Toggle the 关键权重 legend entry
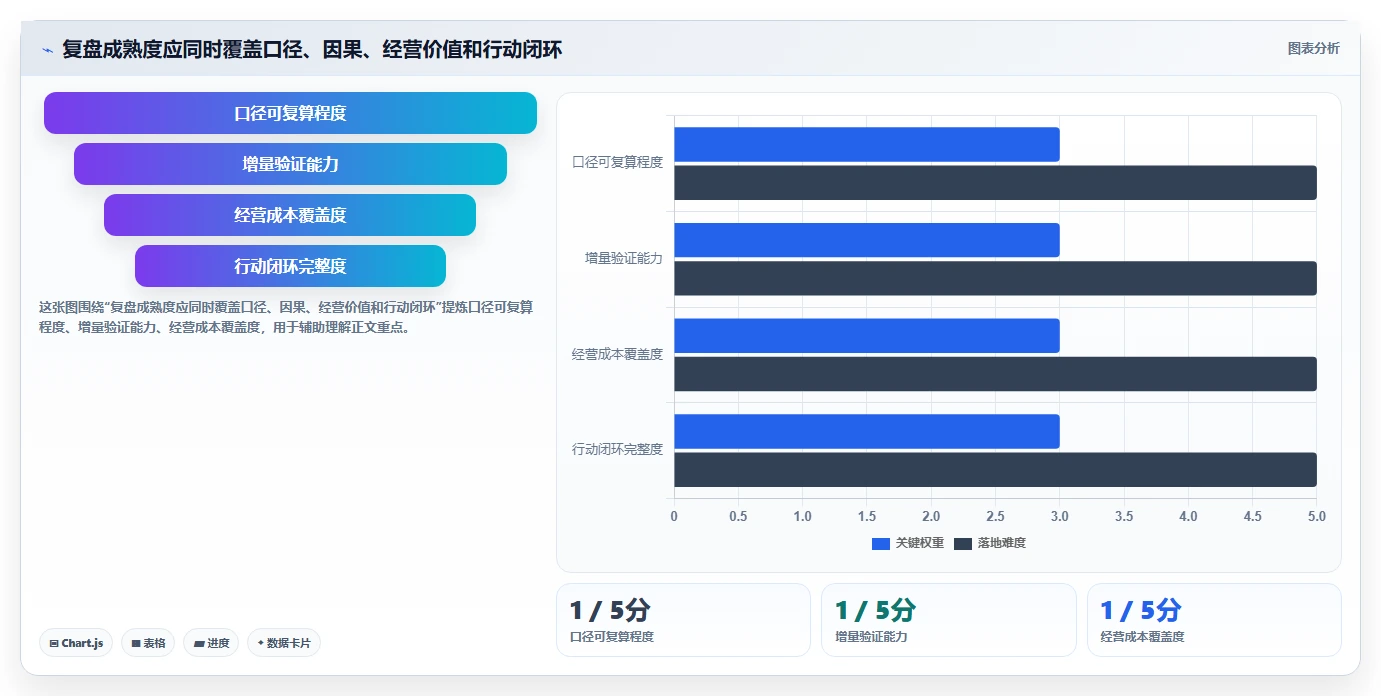This screenshot has width=1381, height=696. 907,543
